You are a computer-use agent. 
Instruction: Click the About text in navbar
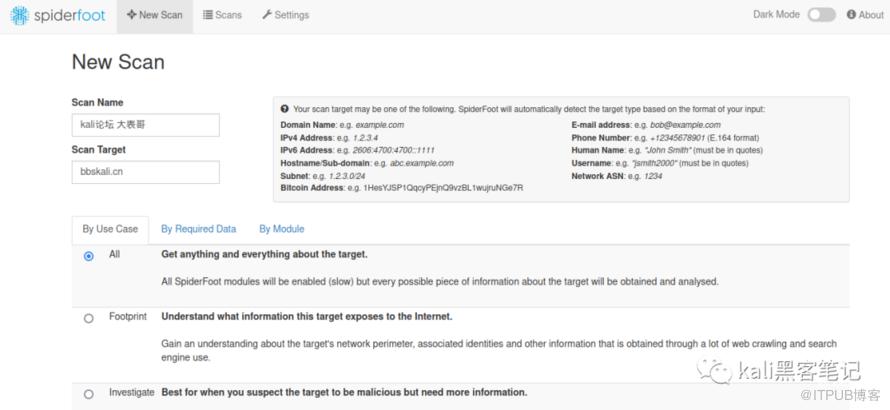(x=871, y=15)
